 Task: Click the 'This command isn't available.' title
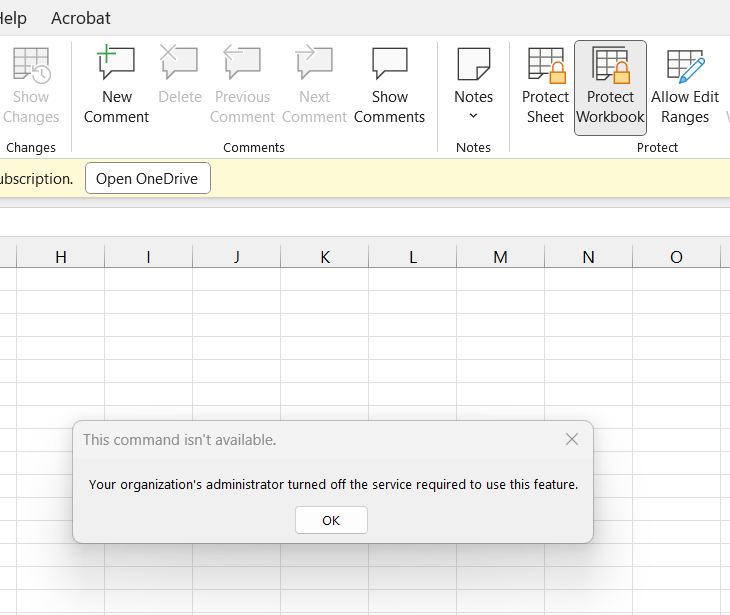click(x=180, y=439)
